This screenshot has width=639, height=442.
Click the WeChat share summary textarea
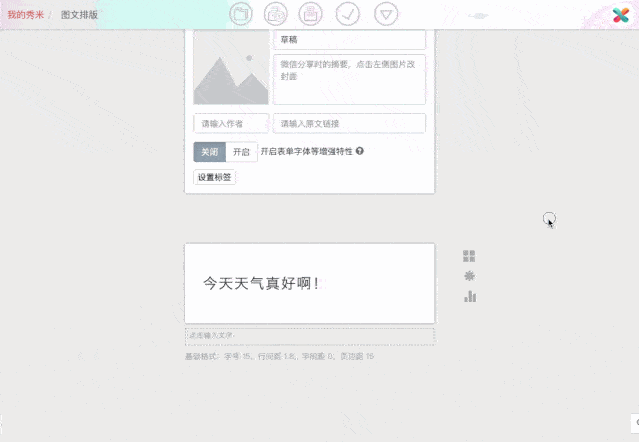[350, 79]
